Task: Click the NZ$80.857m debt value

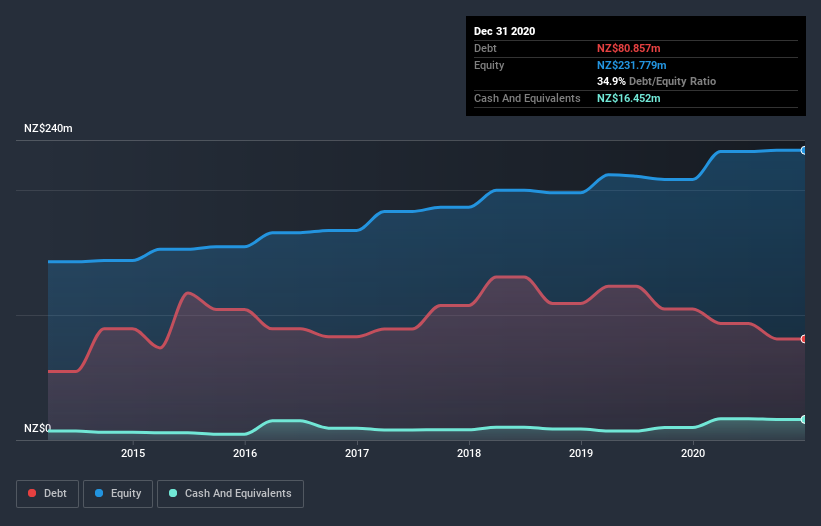Action: pos(628,48)
